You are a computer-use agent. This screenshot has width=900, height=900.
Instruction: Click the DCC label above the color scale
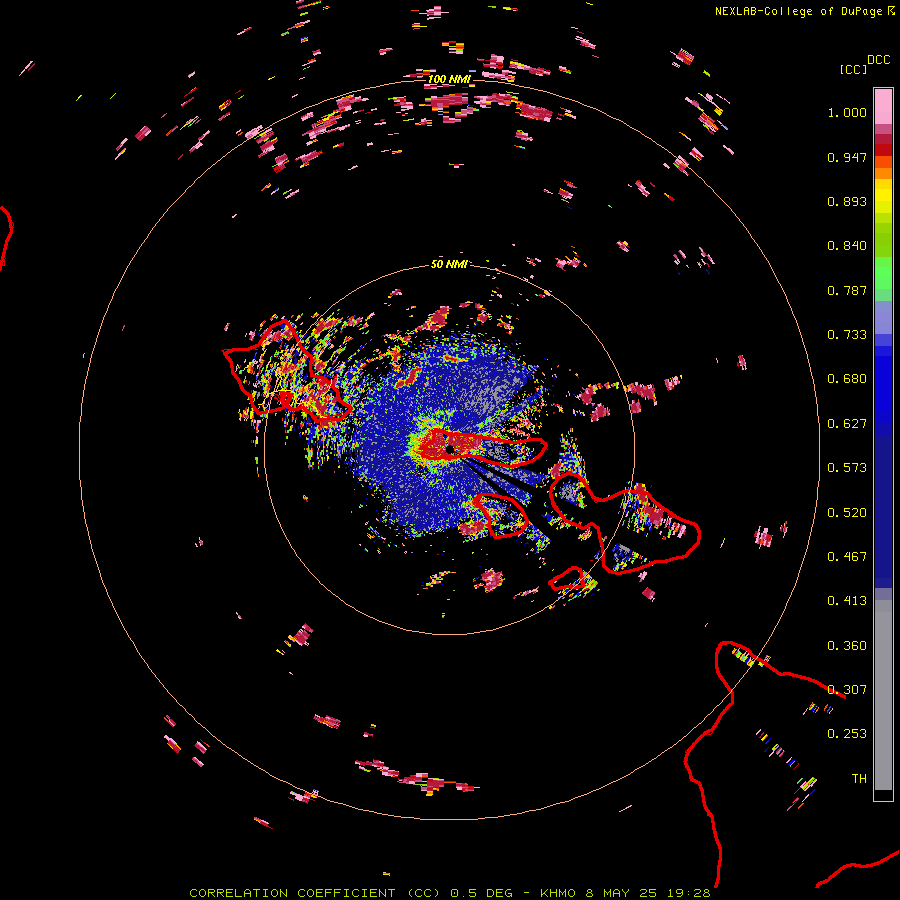879,60
